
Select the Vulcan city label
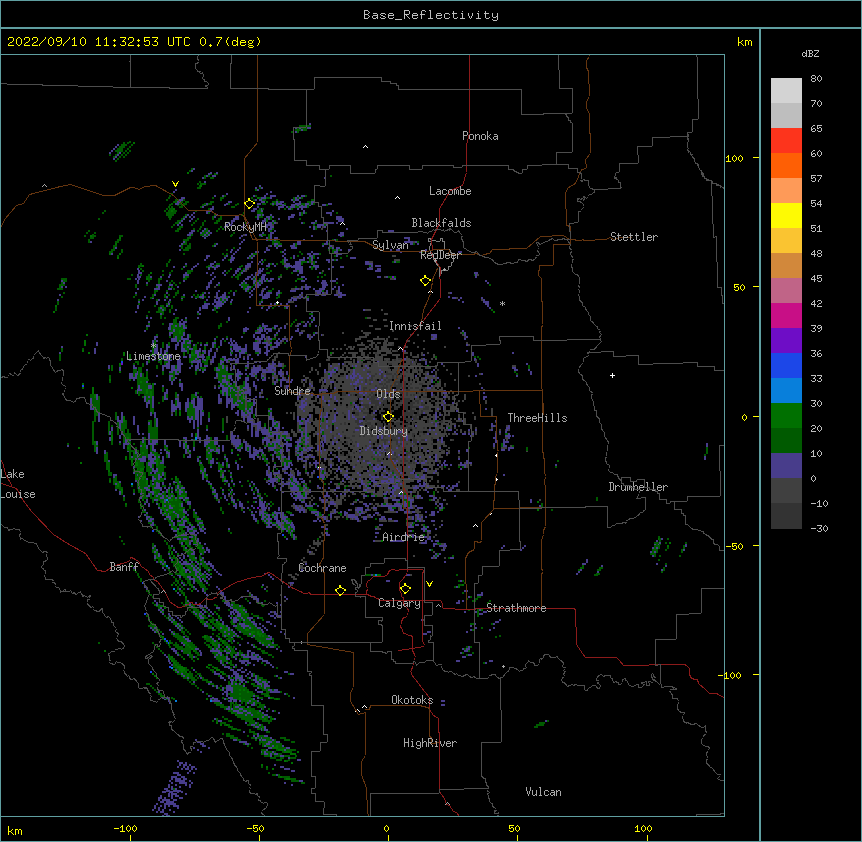pos(543,792)
